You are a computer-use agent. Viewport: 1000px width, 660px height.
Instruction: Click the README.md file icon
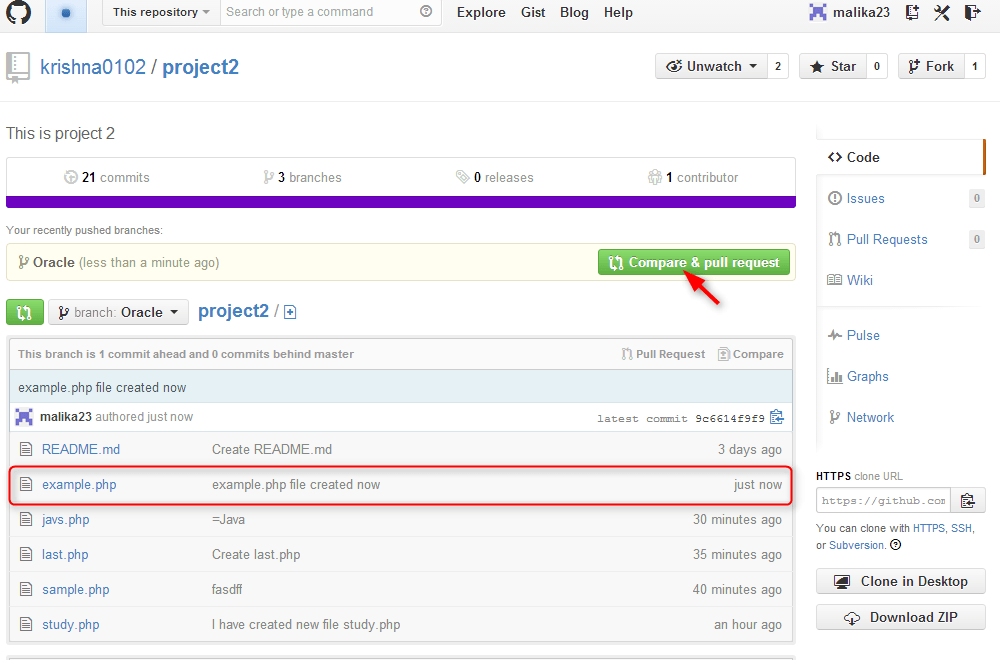pyautogui.click(x=26, y=450)
